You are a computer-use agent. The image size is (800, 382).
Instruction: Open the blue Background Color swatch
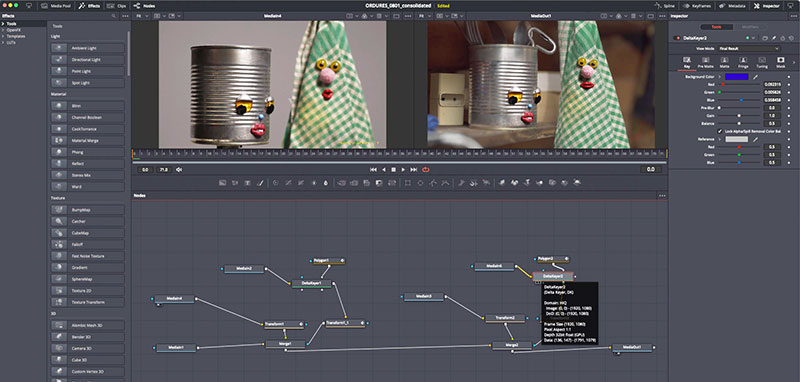pyautogui.click(x=737, y=77)
